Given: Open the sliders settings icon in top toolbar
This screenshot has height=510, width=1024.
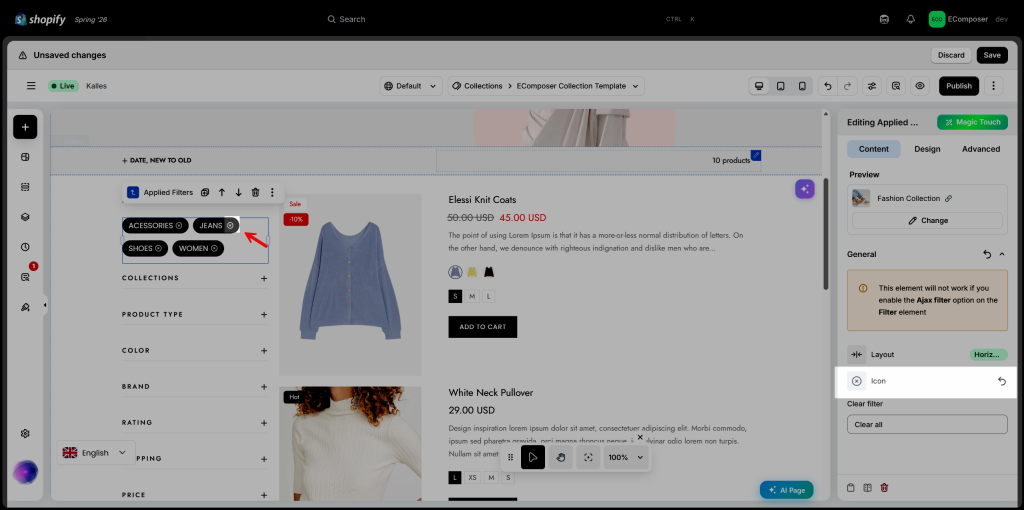Looking at the screenshot, I should [x=871, y=86].
